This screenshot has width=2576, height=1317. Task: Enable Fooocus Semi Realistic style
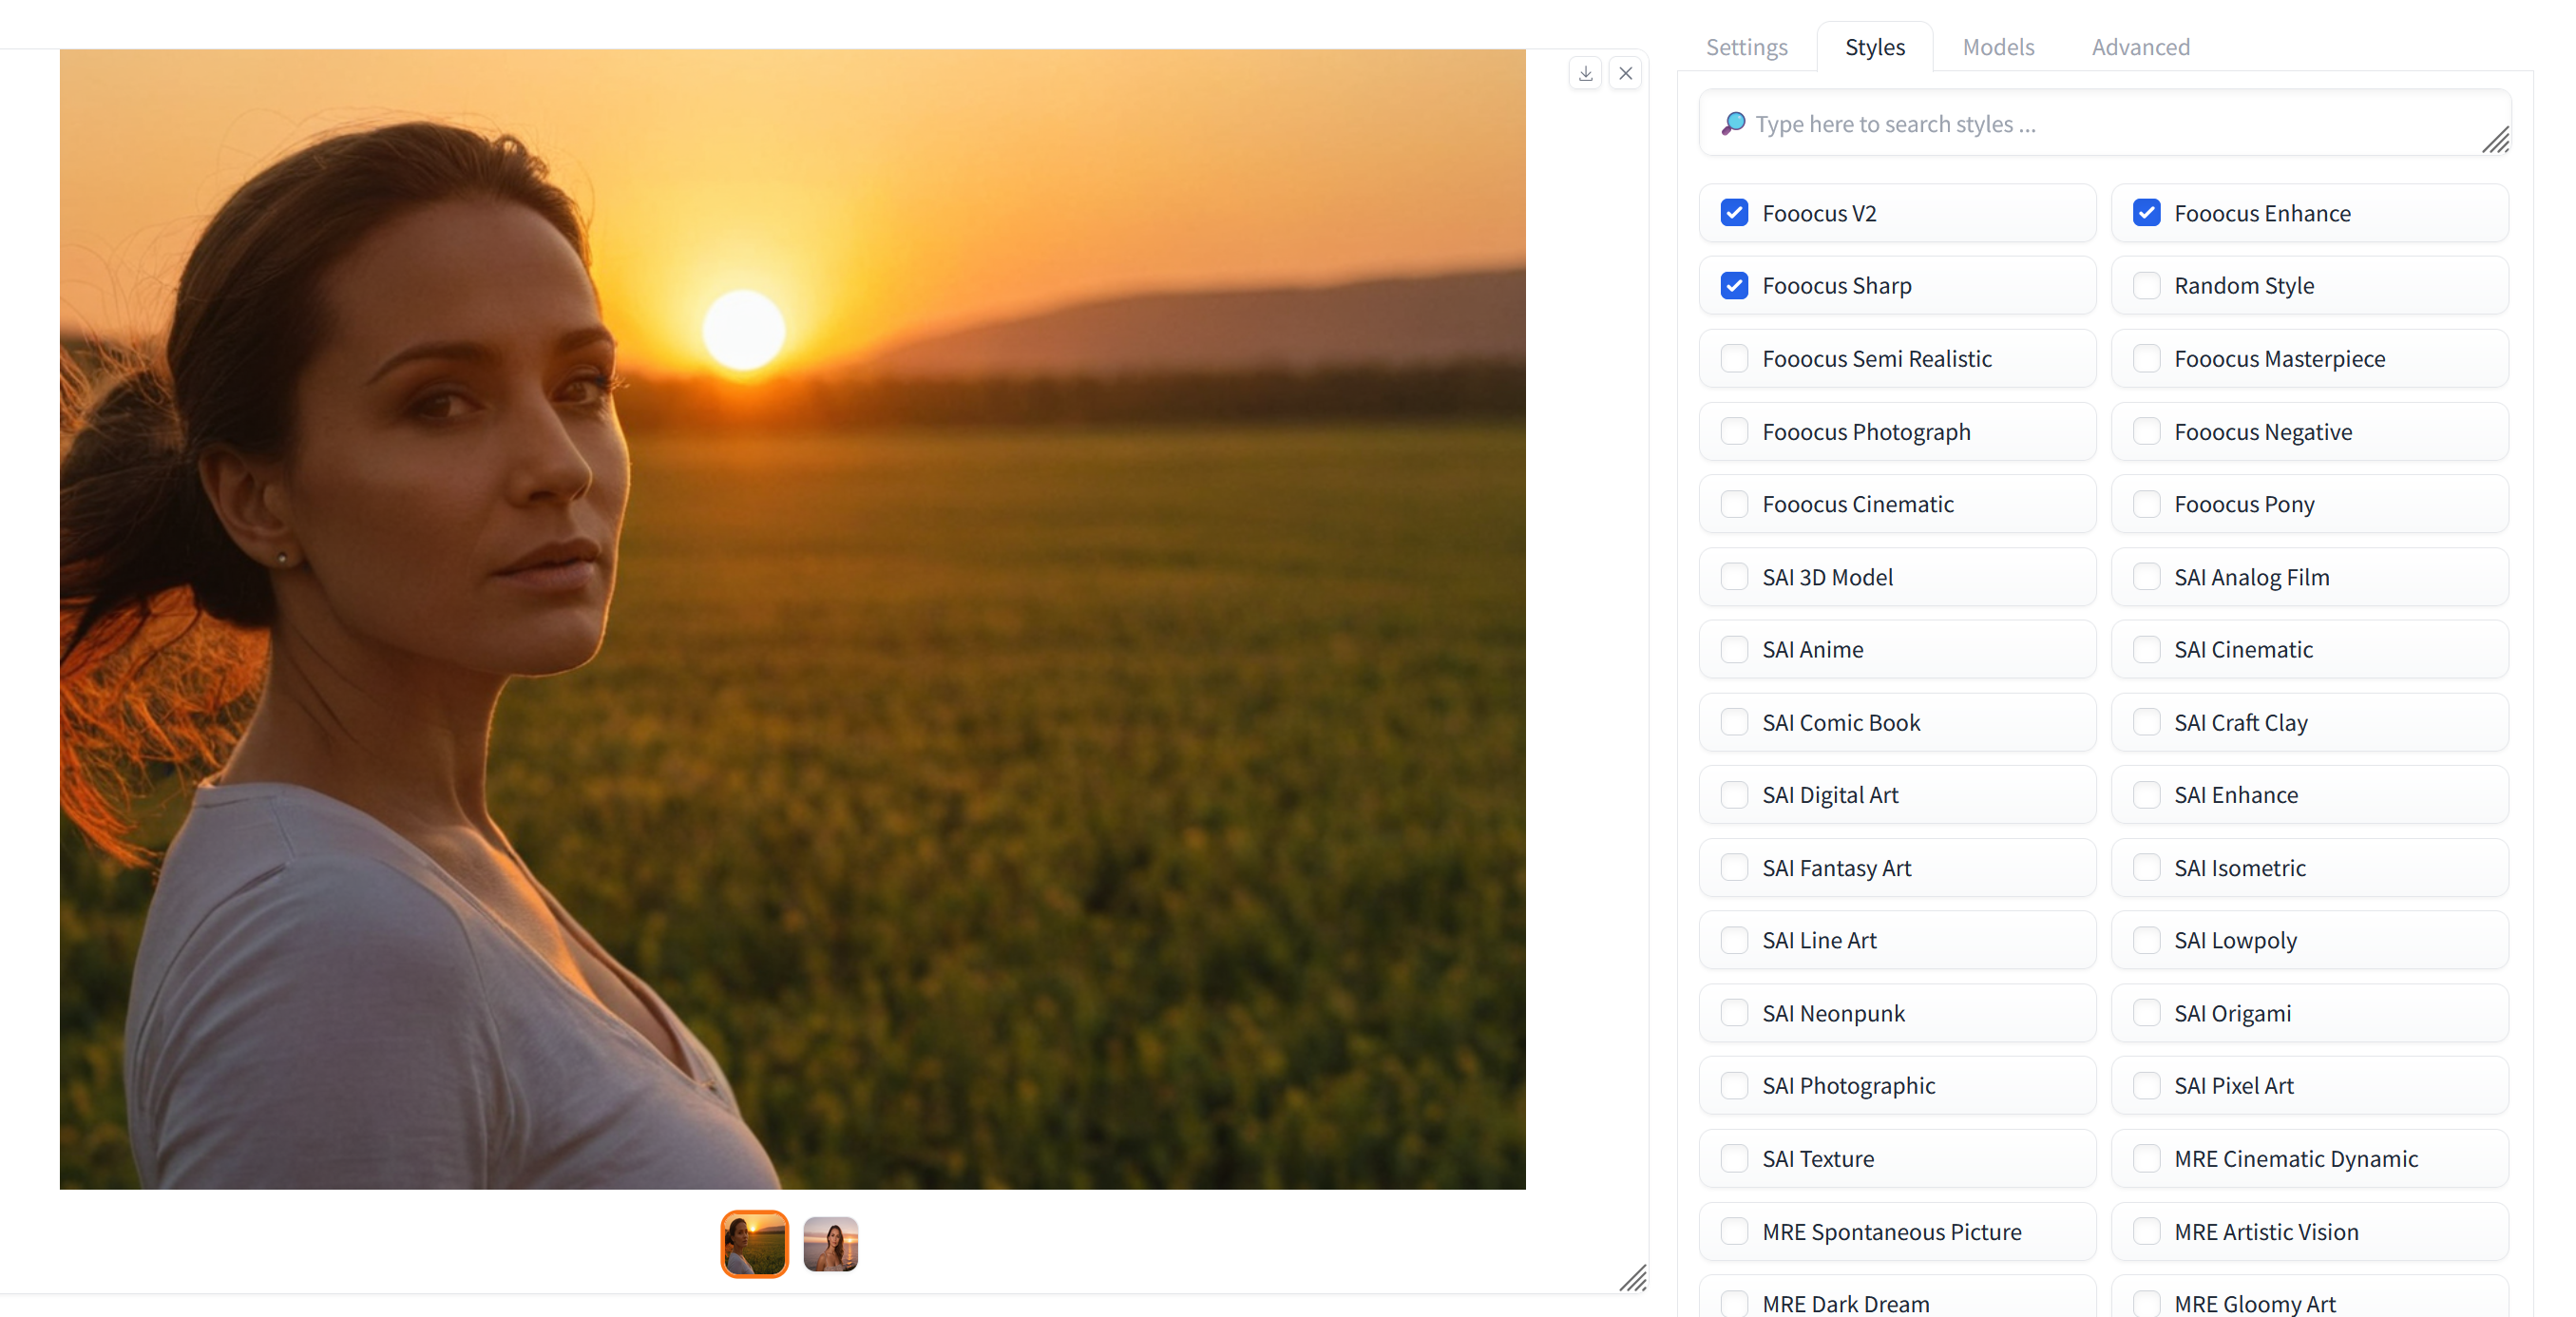pos(1734,358)
